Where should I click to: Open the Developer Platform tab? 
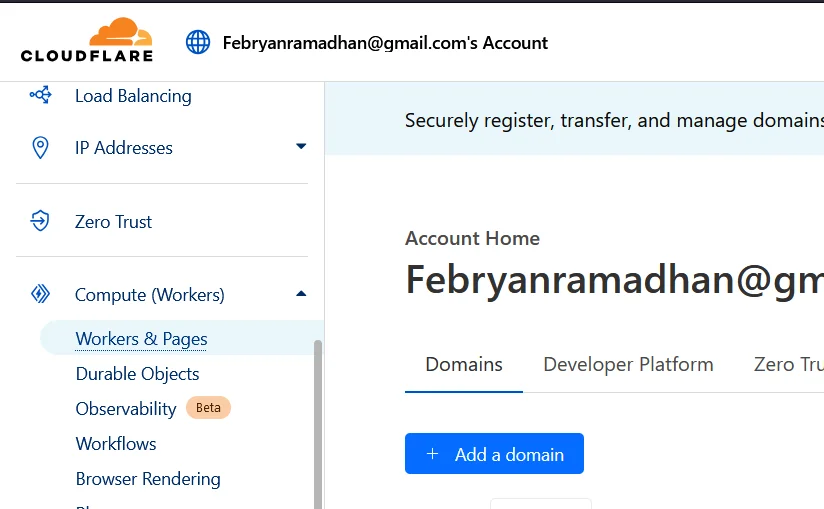[x=628, y=365]
